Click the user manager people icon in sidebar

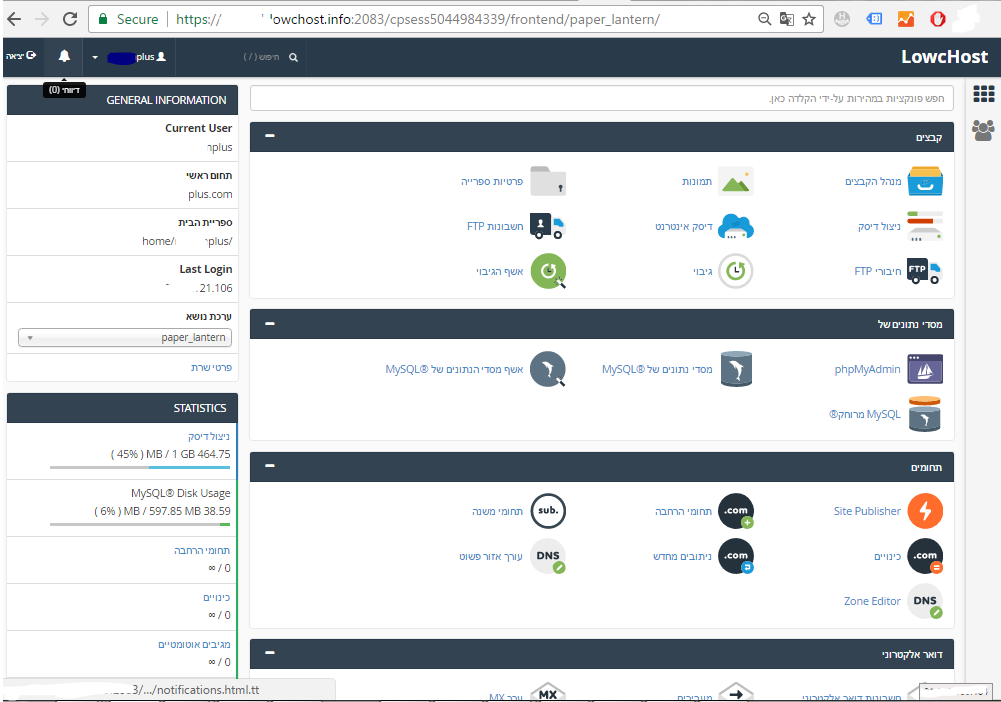[983, 129]
